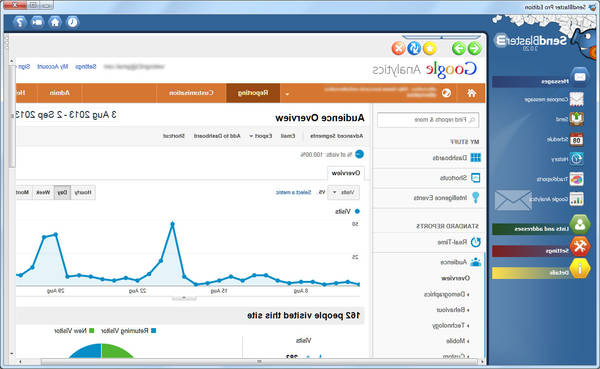Select the Overview tab above chart

(x=346, y=173)
